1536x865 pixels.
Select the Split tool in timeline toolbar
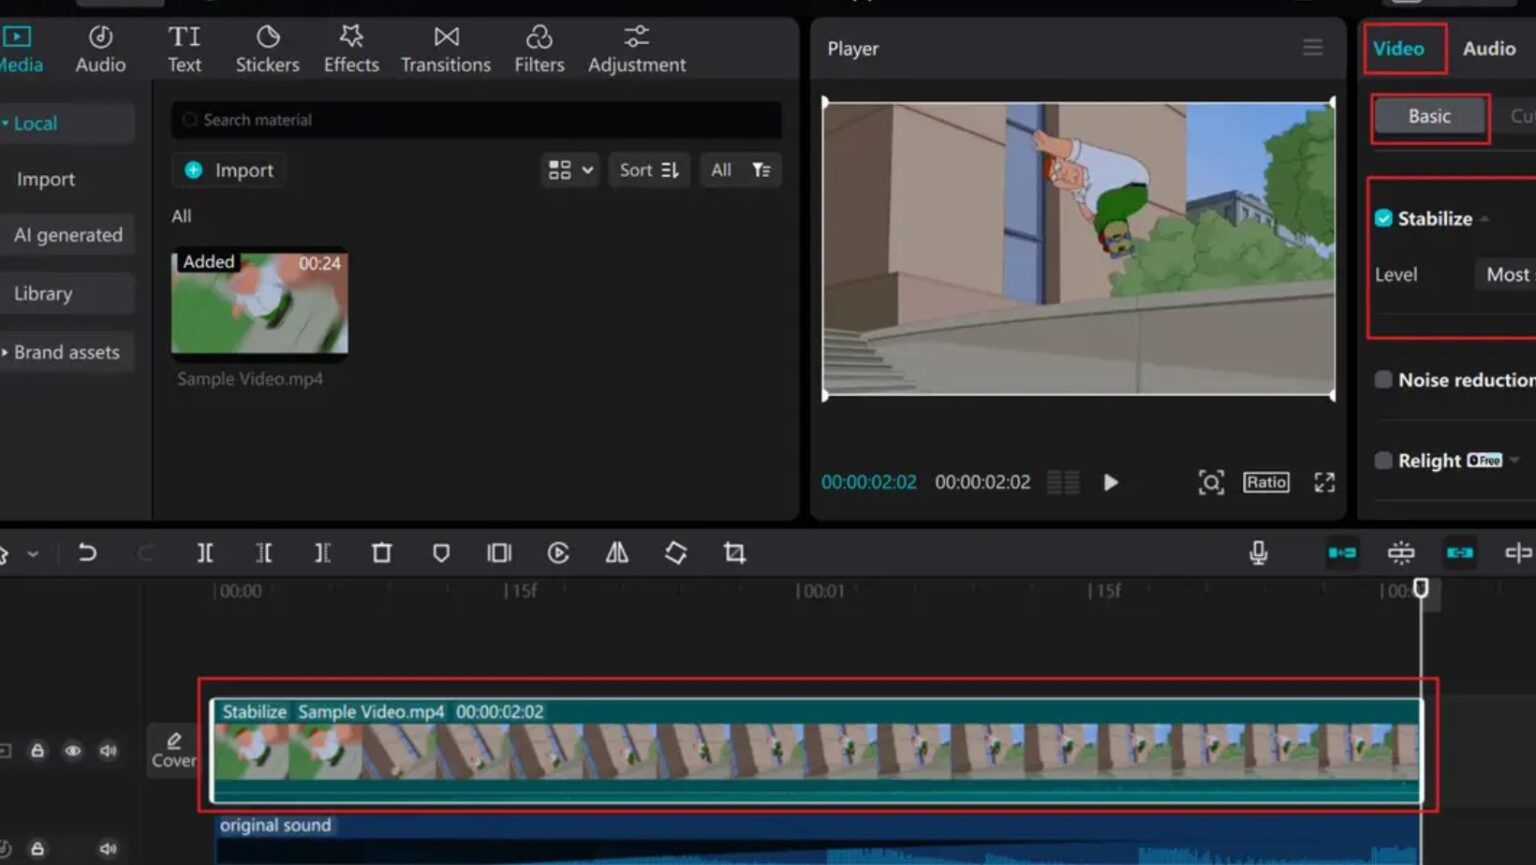(x=205, y=552)
